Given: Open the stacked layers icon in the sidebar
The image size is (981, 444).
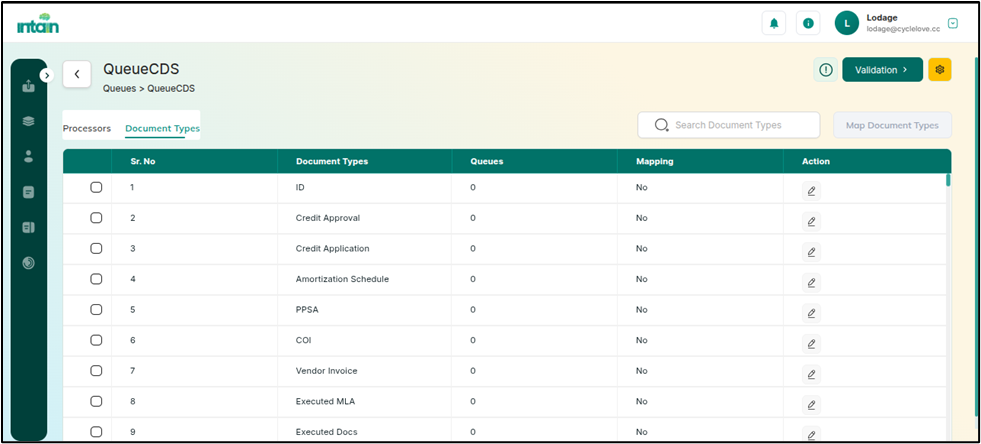Looking at the screenshot, I should coord(28,121).
